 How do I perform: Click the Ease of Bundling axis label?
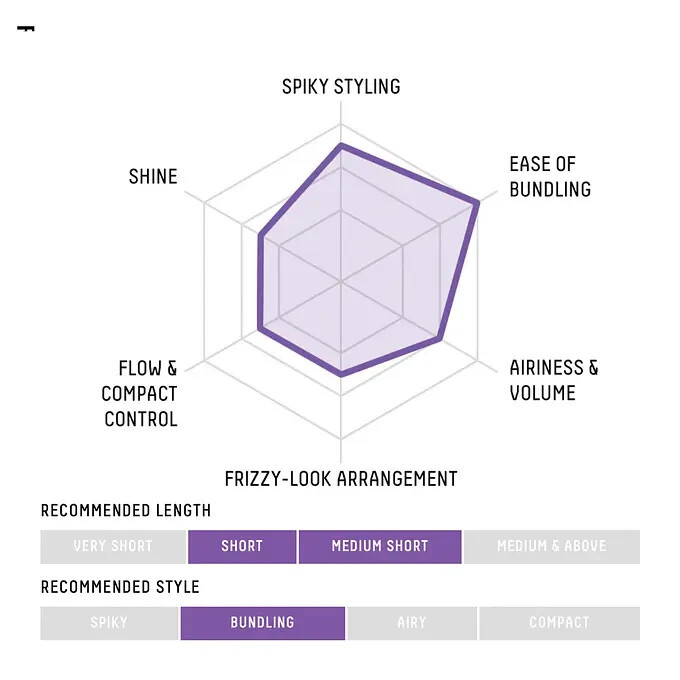(550, 177)
